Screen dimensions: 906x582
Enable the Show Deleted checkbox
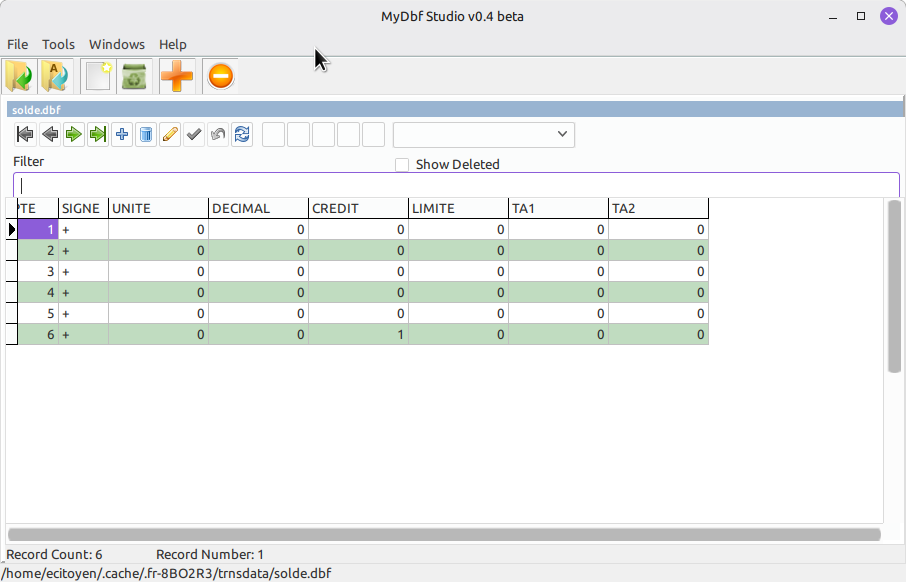[402, 165]
